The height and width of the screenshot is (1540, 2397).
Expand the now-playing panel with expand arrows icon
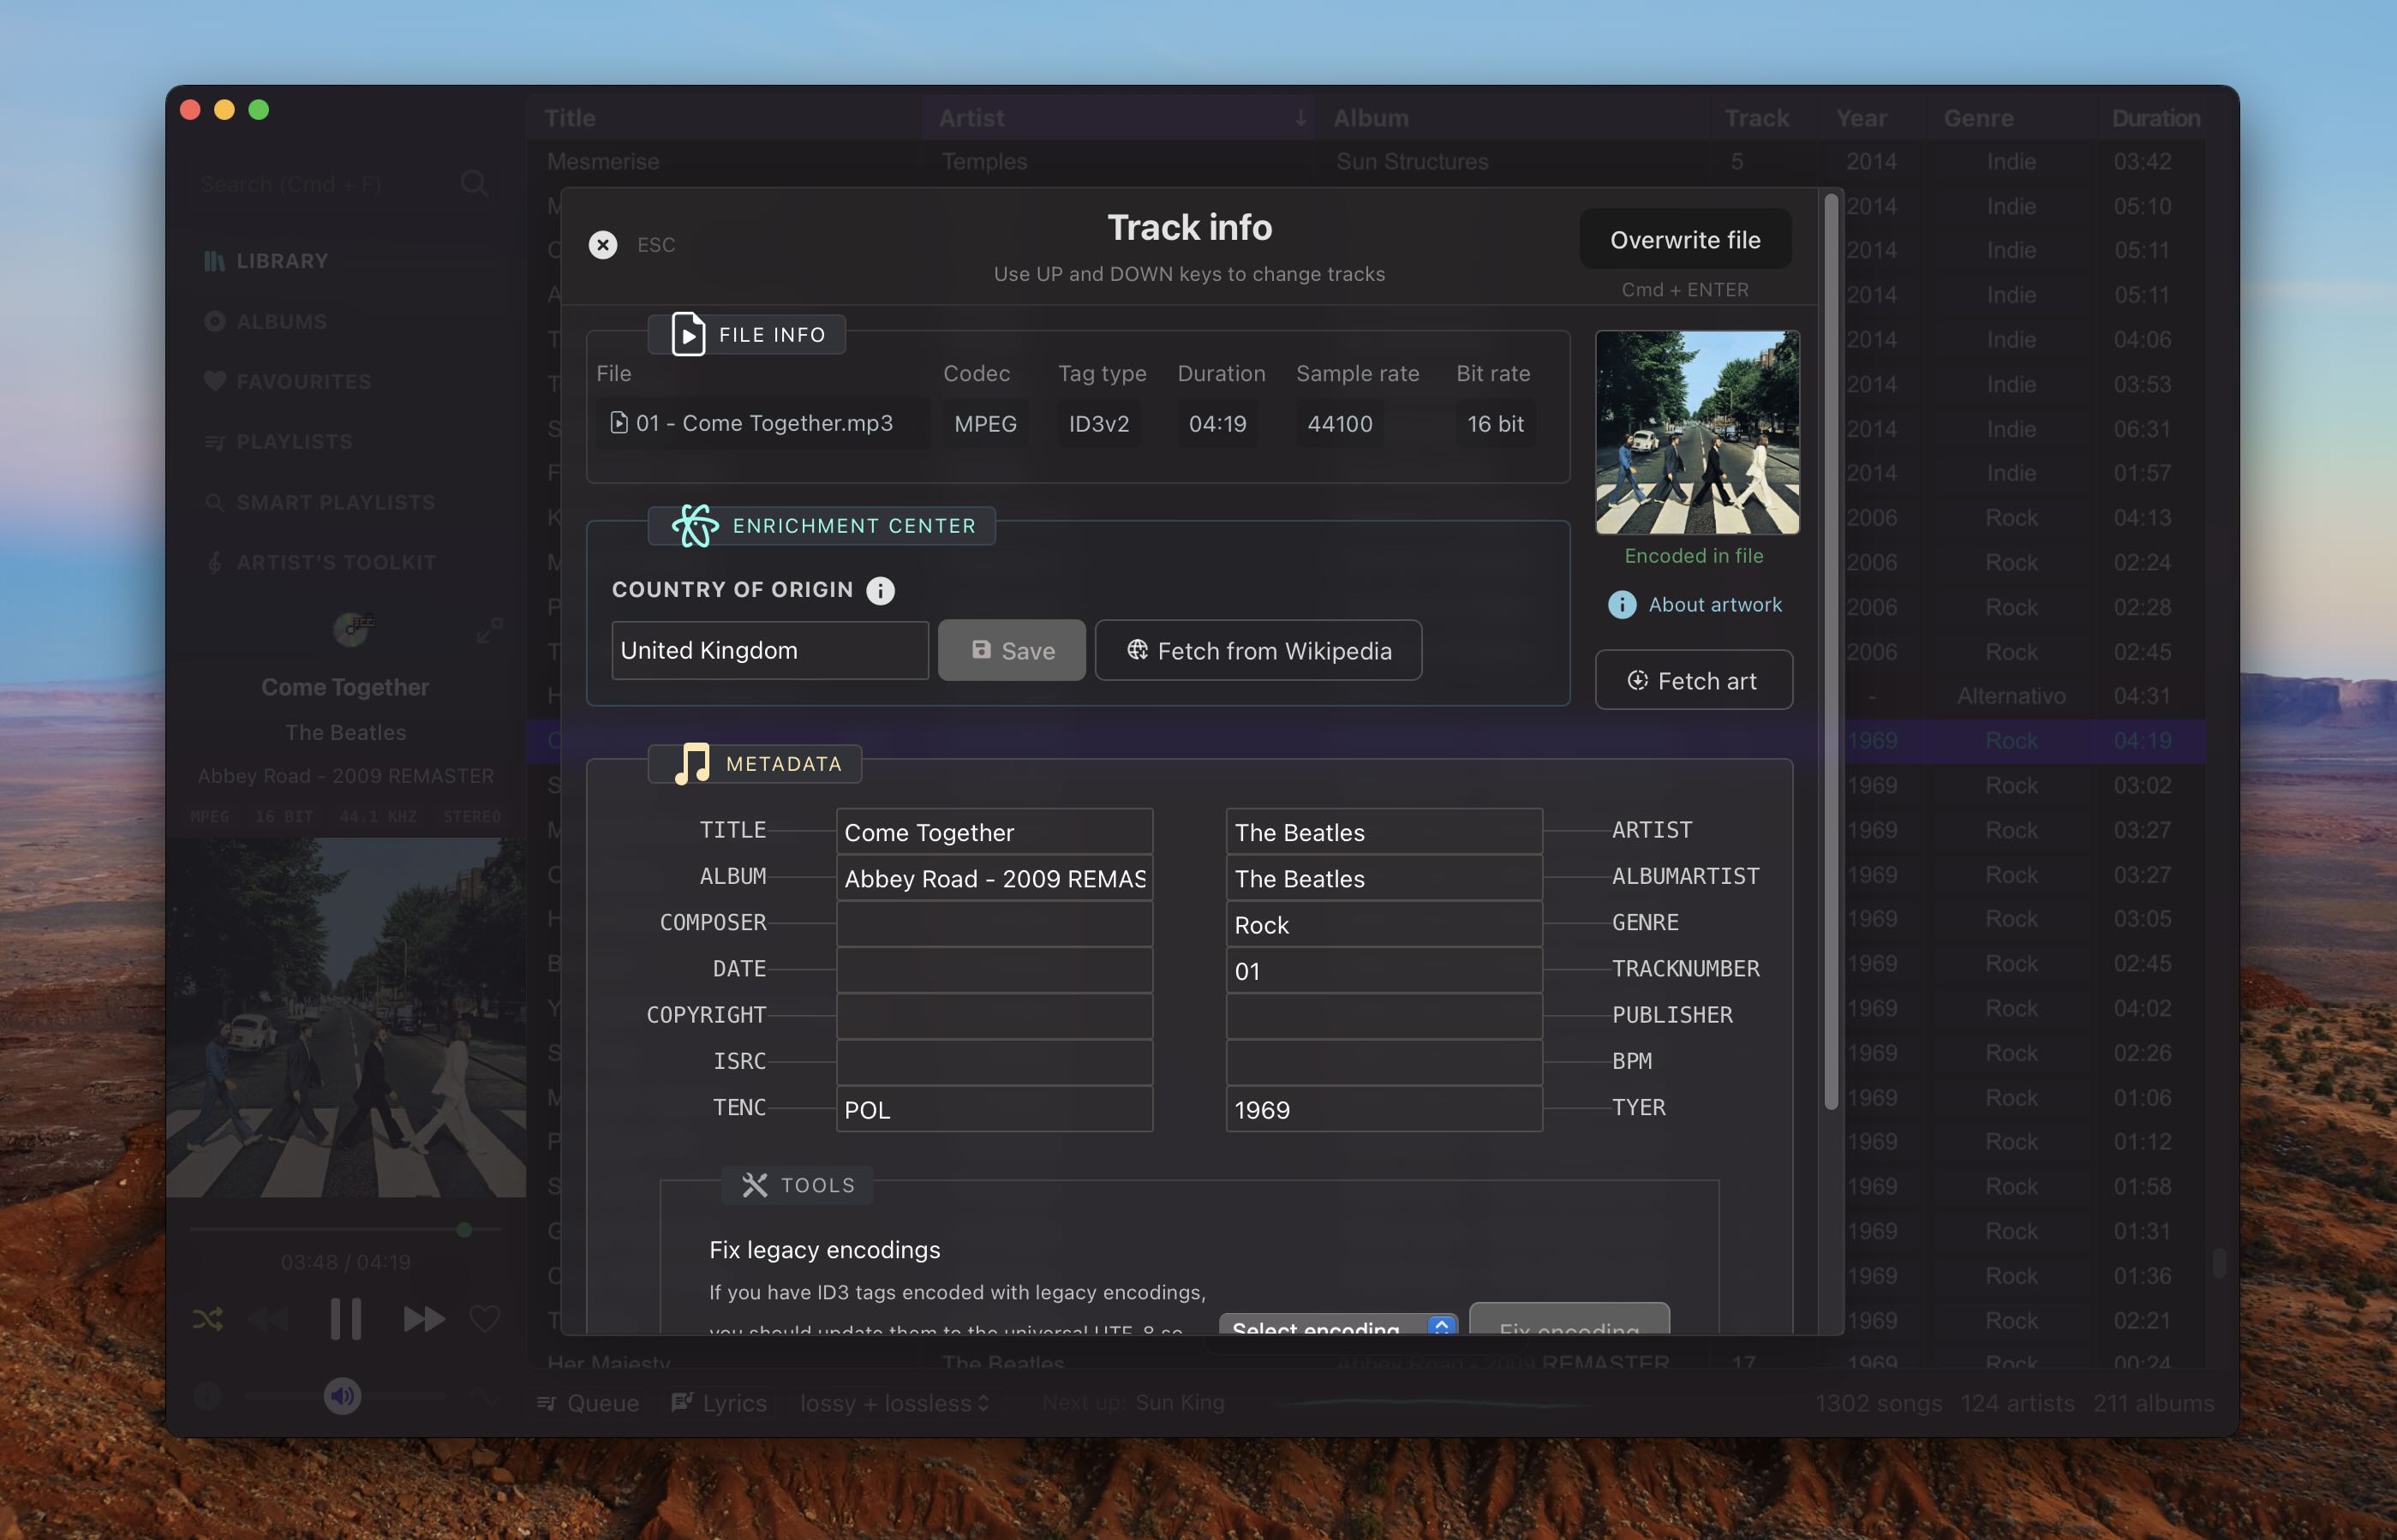(x=489, y=631)
